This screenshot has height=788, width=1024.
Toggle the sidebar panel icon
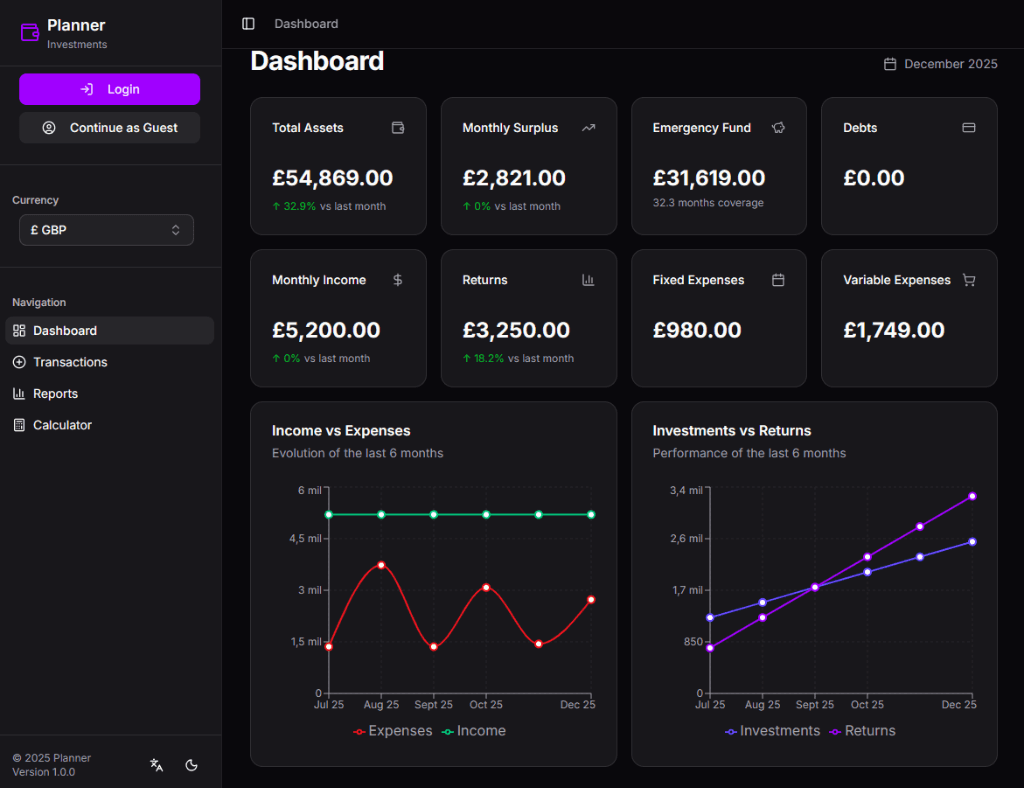(248, 24)
